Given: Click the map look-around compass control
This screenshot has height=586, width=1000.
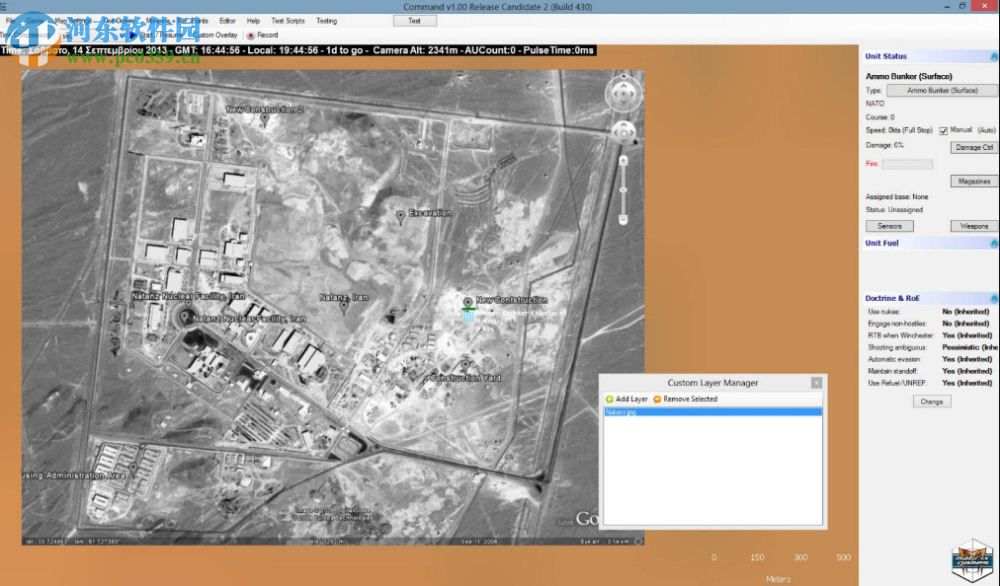Looking at the screenshot, I should (x=621, y=94).
